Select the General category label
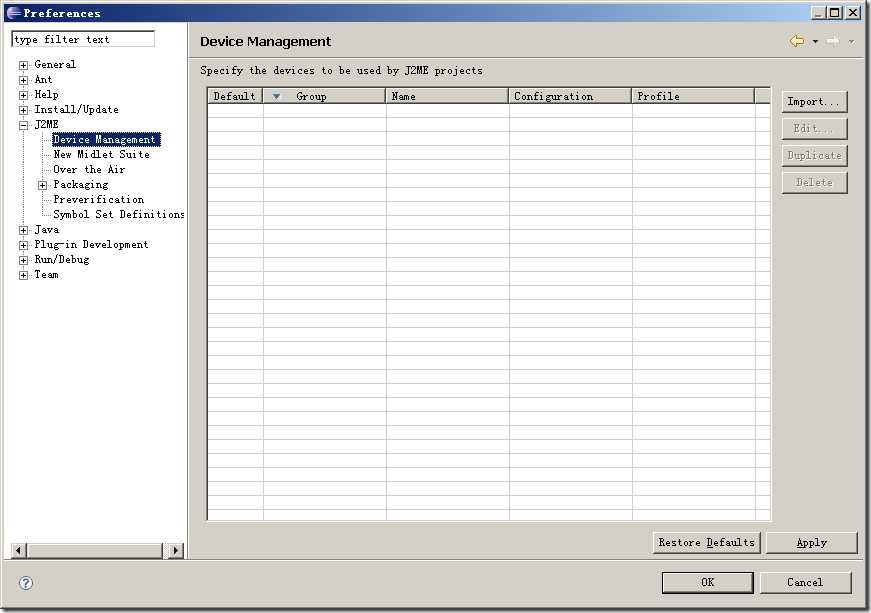This screenshot has width=871, height=613. tap(55, 64)
